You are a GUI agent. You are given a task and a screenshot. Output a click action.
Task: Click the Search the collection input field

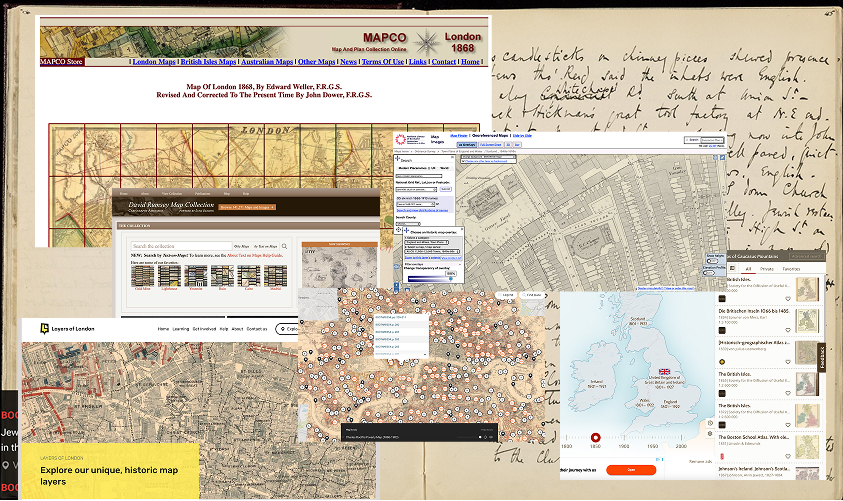(182, 246)
